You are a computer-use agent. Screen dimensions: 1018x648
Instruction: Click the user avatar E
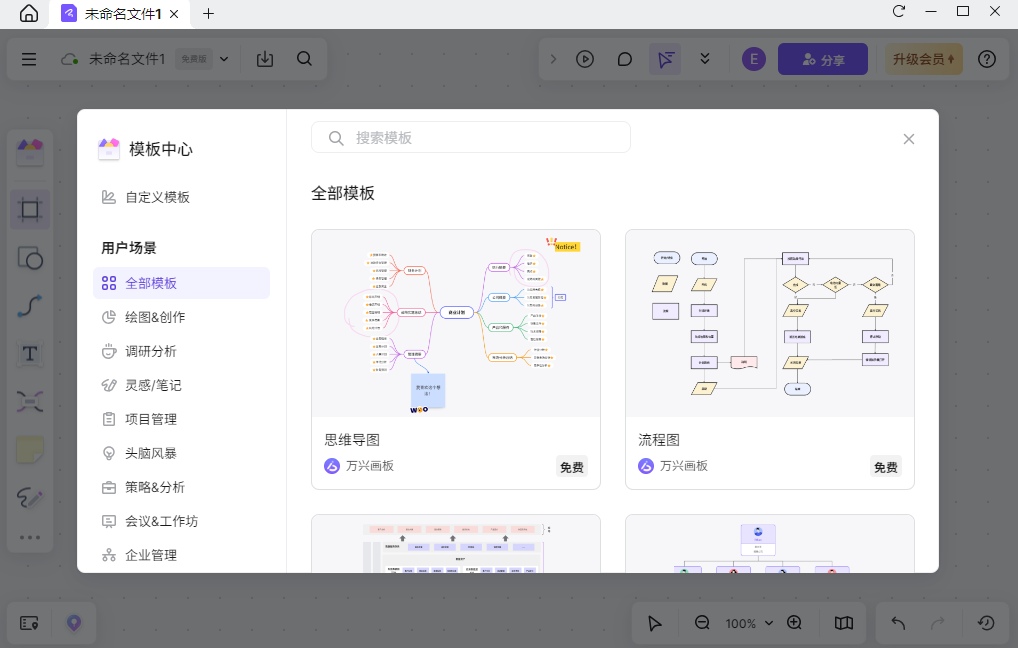click(754, 59)
